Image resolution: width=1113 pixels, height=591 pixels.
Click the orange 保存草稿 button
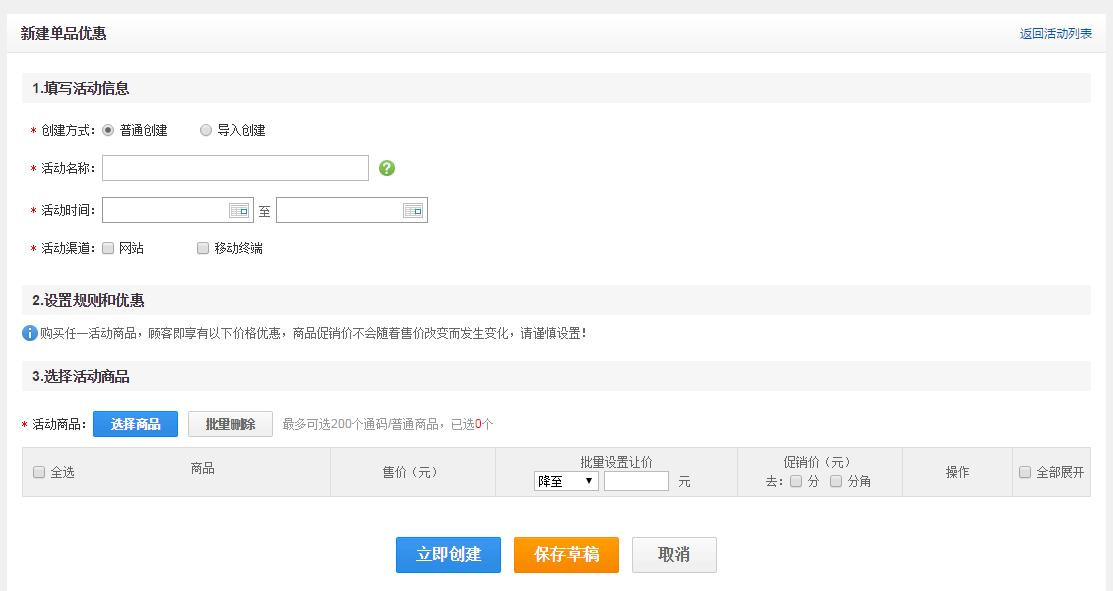[x=566, y=555]
